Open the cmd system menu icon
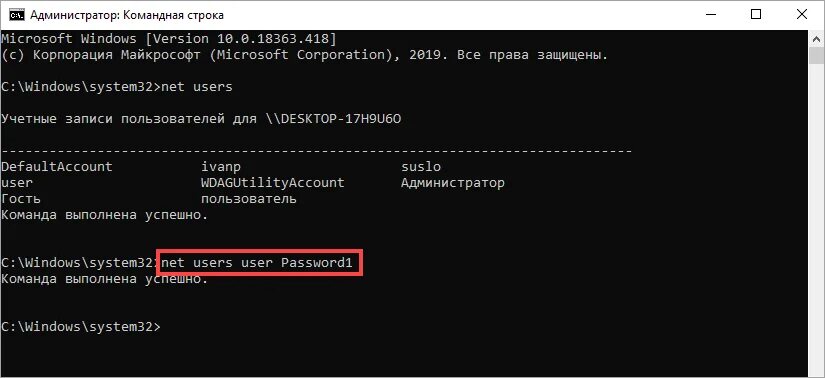Screen dimensions: 825x378 coord(17,15)
